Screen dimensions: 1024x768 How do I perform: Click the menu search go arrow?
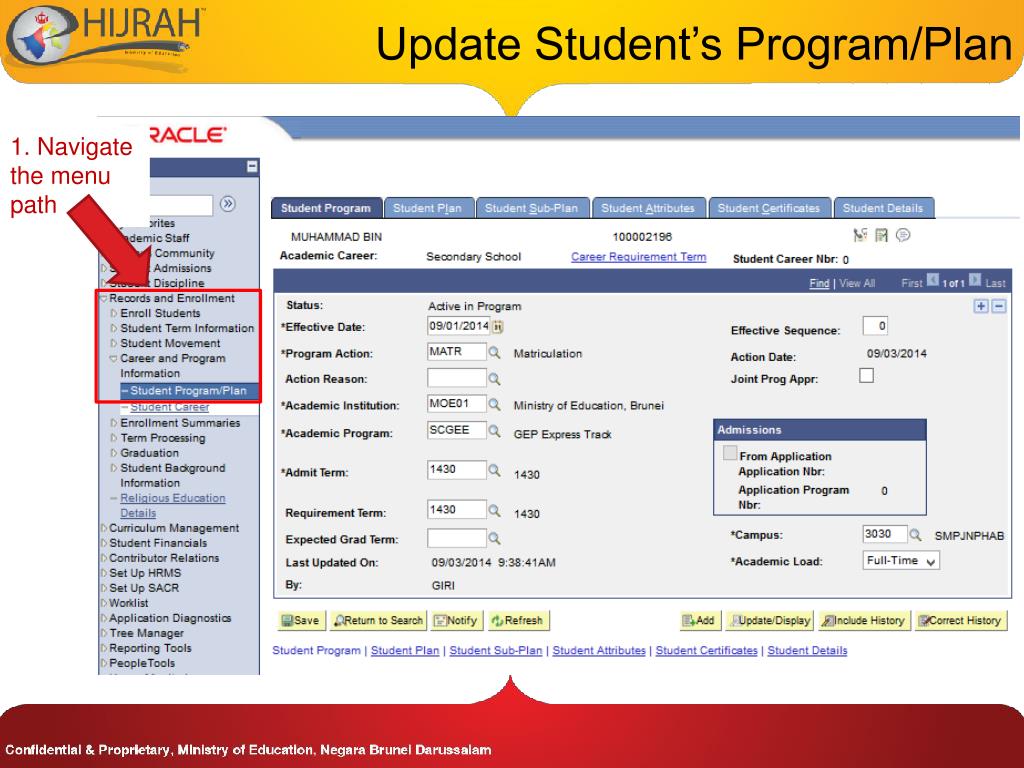pyautogui.click(x=227, y=204)
